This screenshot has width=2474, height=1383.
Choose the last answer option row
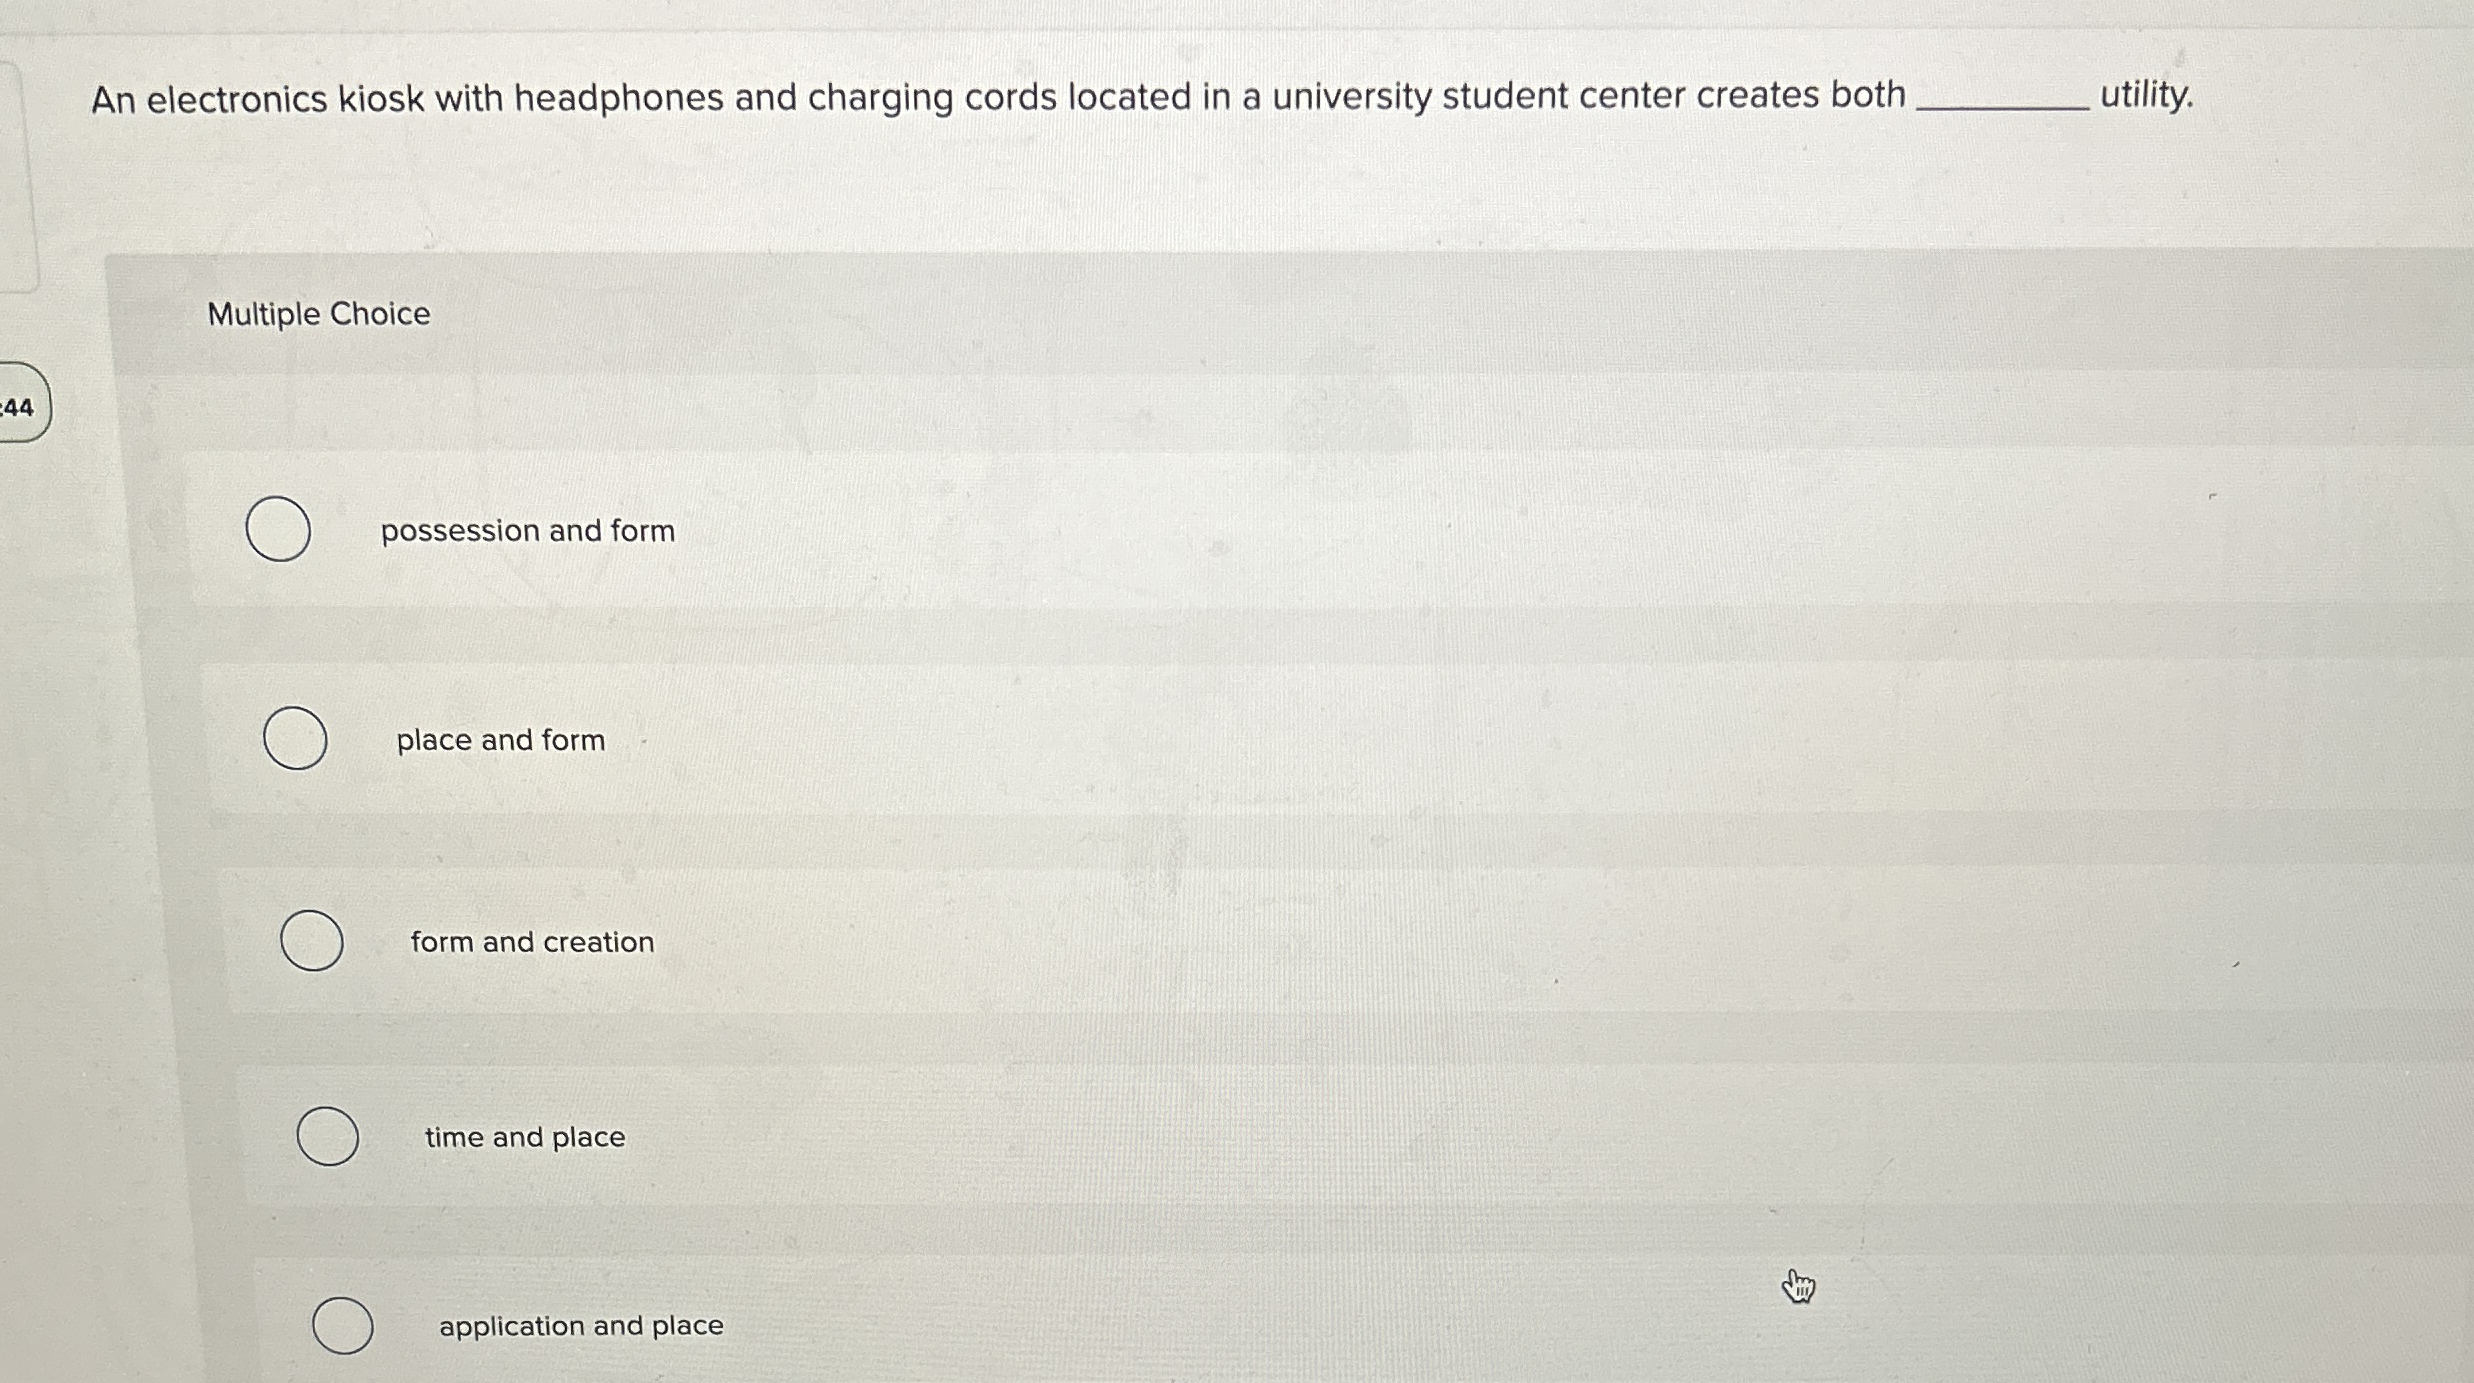[1200, 1327]
